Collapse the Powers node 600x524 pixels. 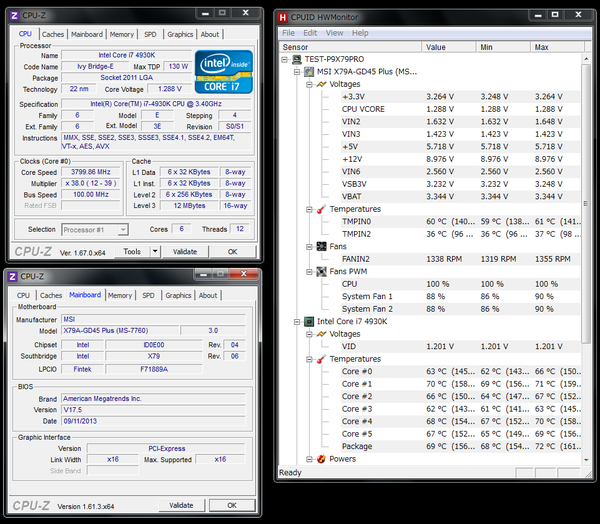click(x=309, y=459)
